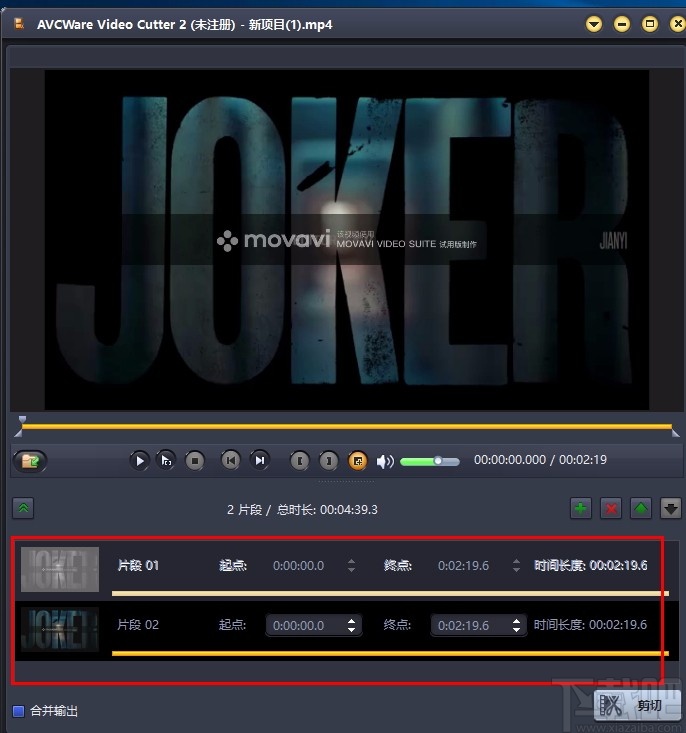Click the orange new clip button
The image size is (686, 733).
coord(358,461)
